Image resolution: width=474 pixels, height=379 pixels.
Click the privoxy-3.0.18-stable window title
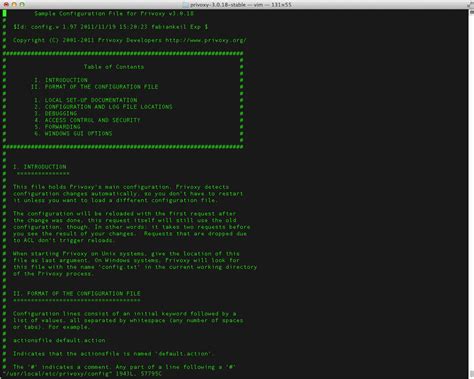[241, 5]
